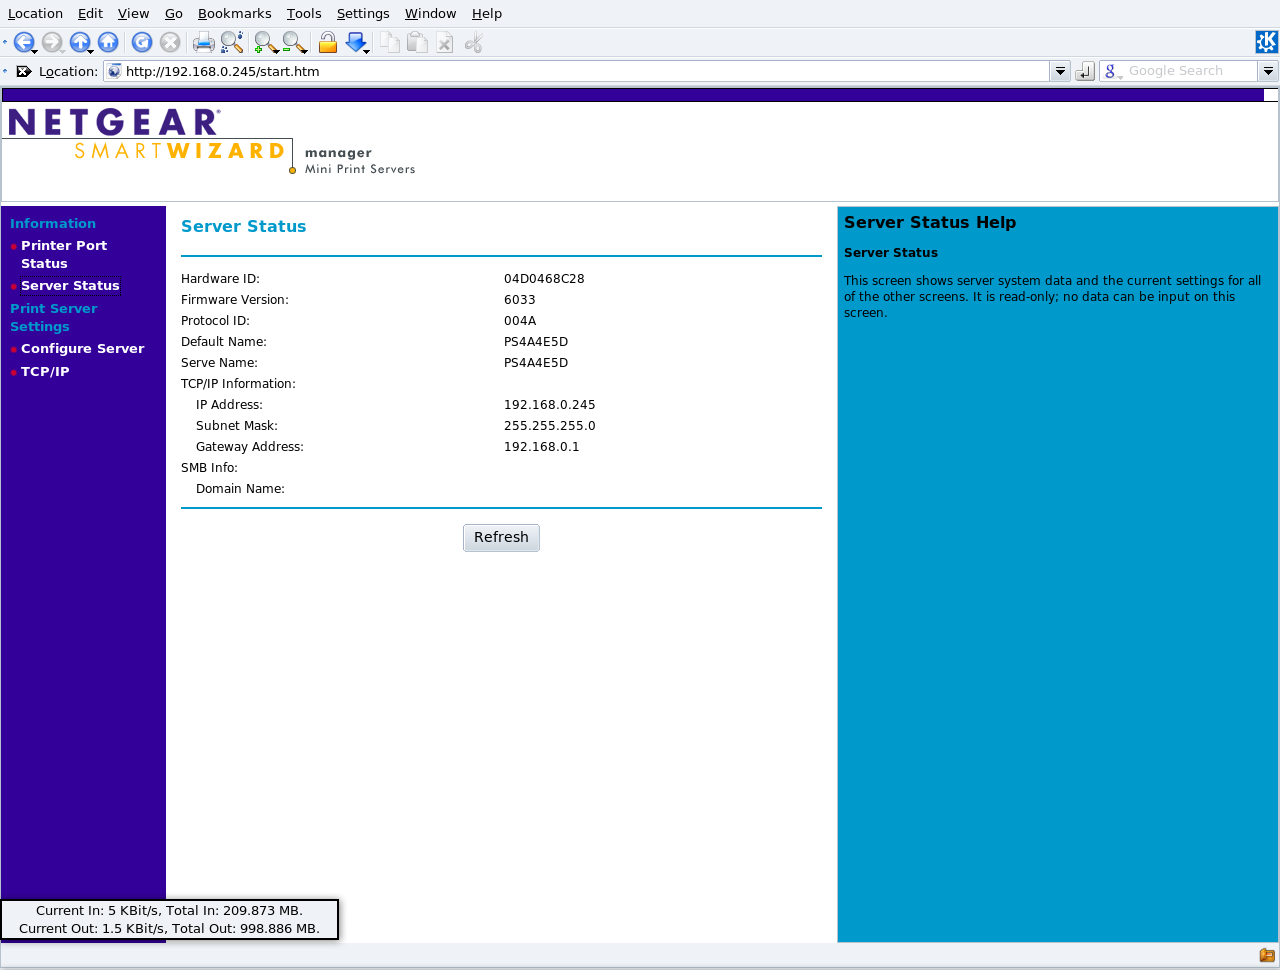Click the orange status bar icon at bottom right
The image size is (1280, 970).
tap(1267, 955)
